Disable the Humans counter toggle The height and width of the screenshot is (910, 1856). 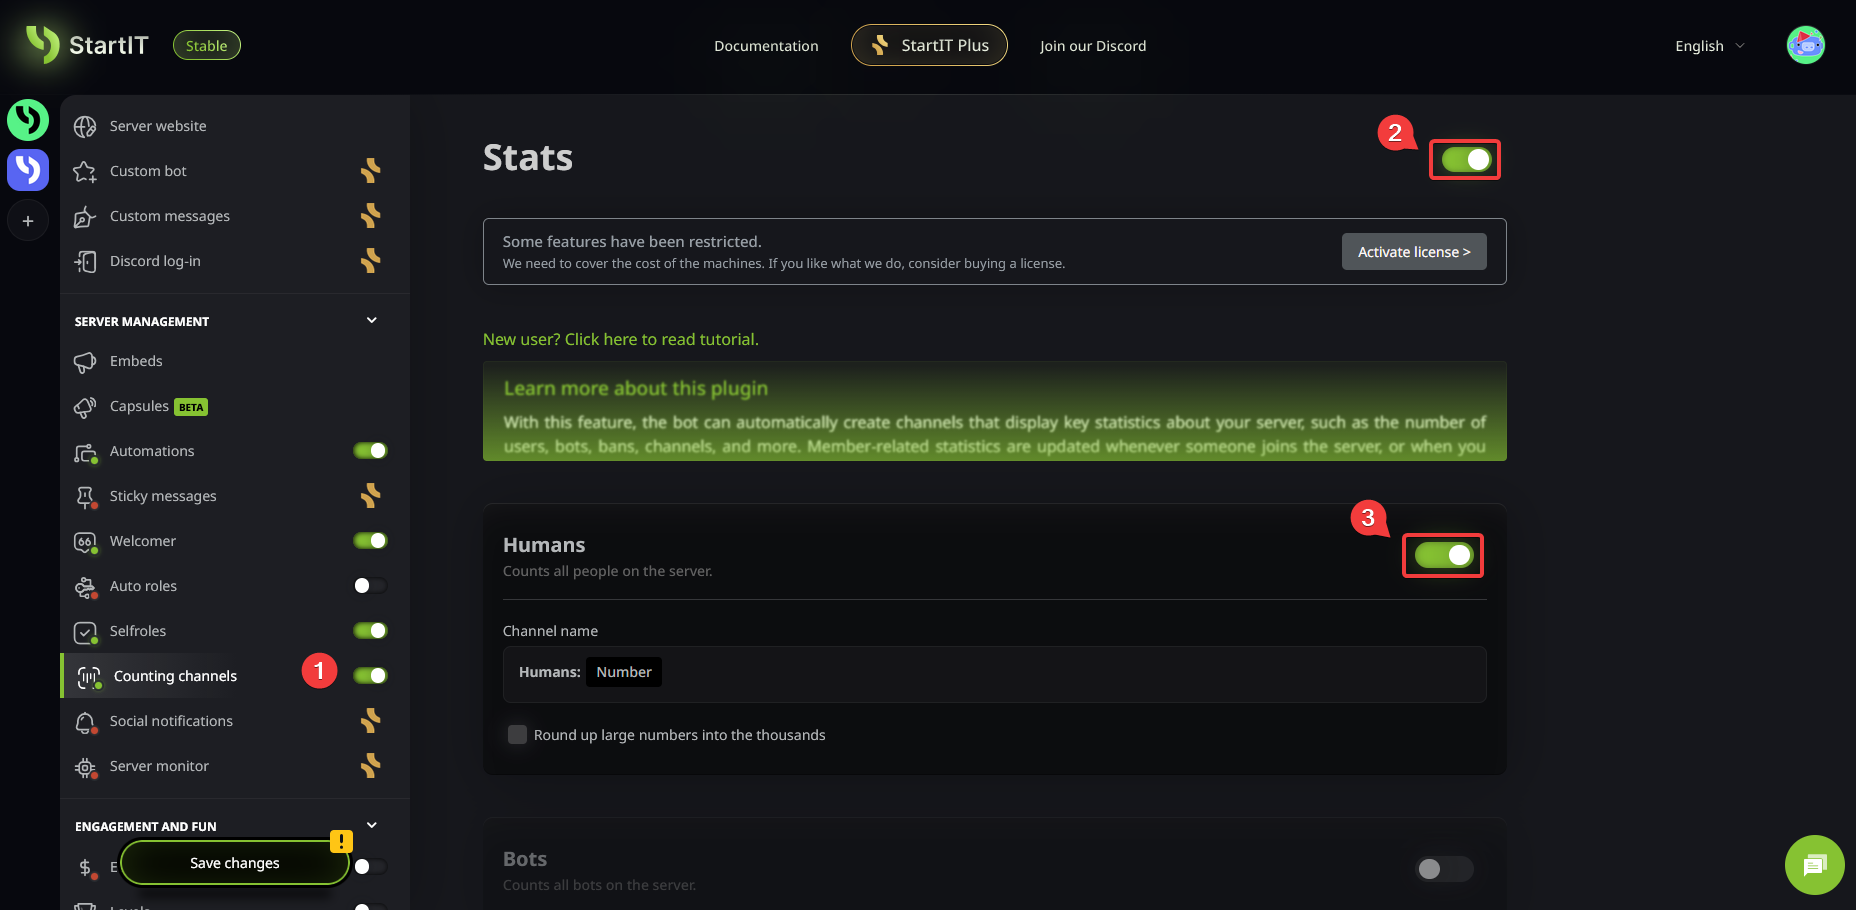pos(1443,555)
